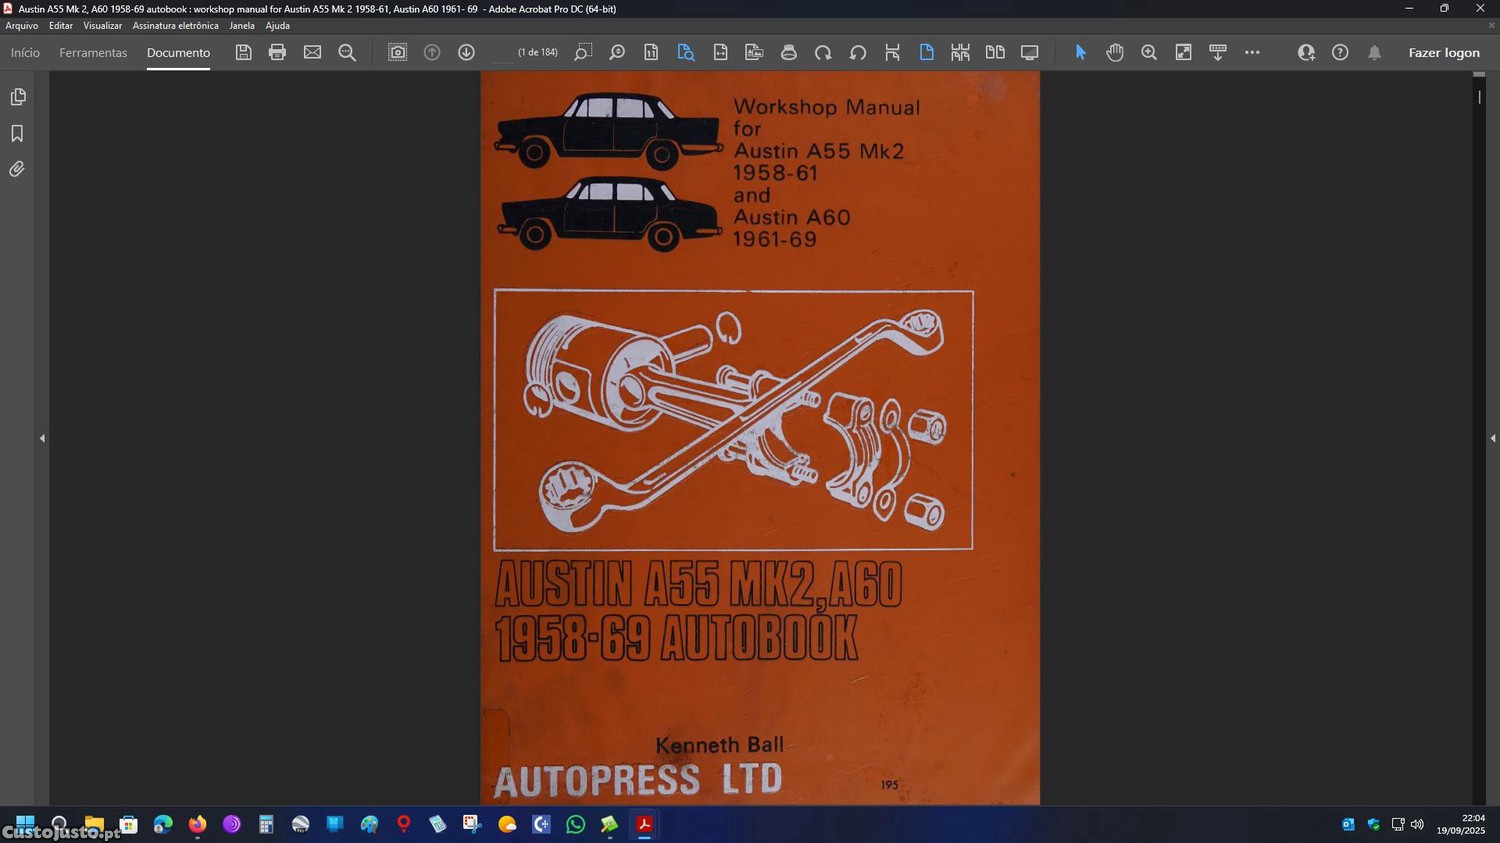Screen dimensions: 1500x843
Task: Click the page number input field
Action: 503,53
